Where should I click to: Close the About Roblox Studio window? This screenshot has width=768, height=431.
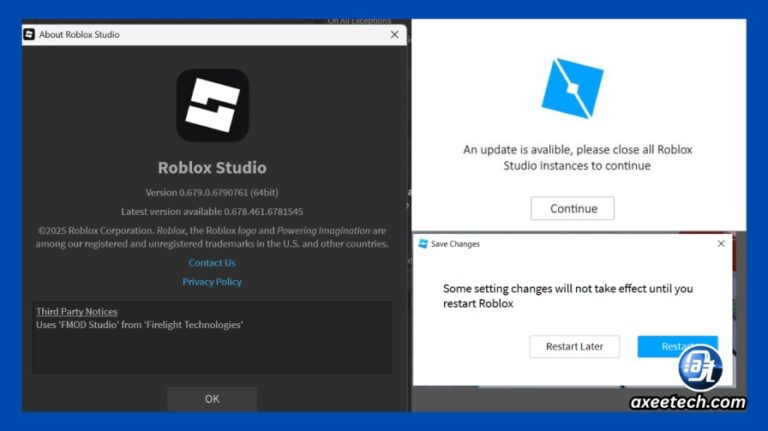pos(394,35)
